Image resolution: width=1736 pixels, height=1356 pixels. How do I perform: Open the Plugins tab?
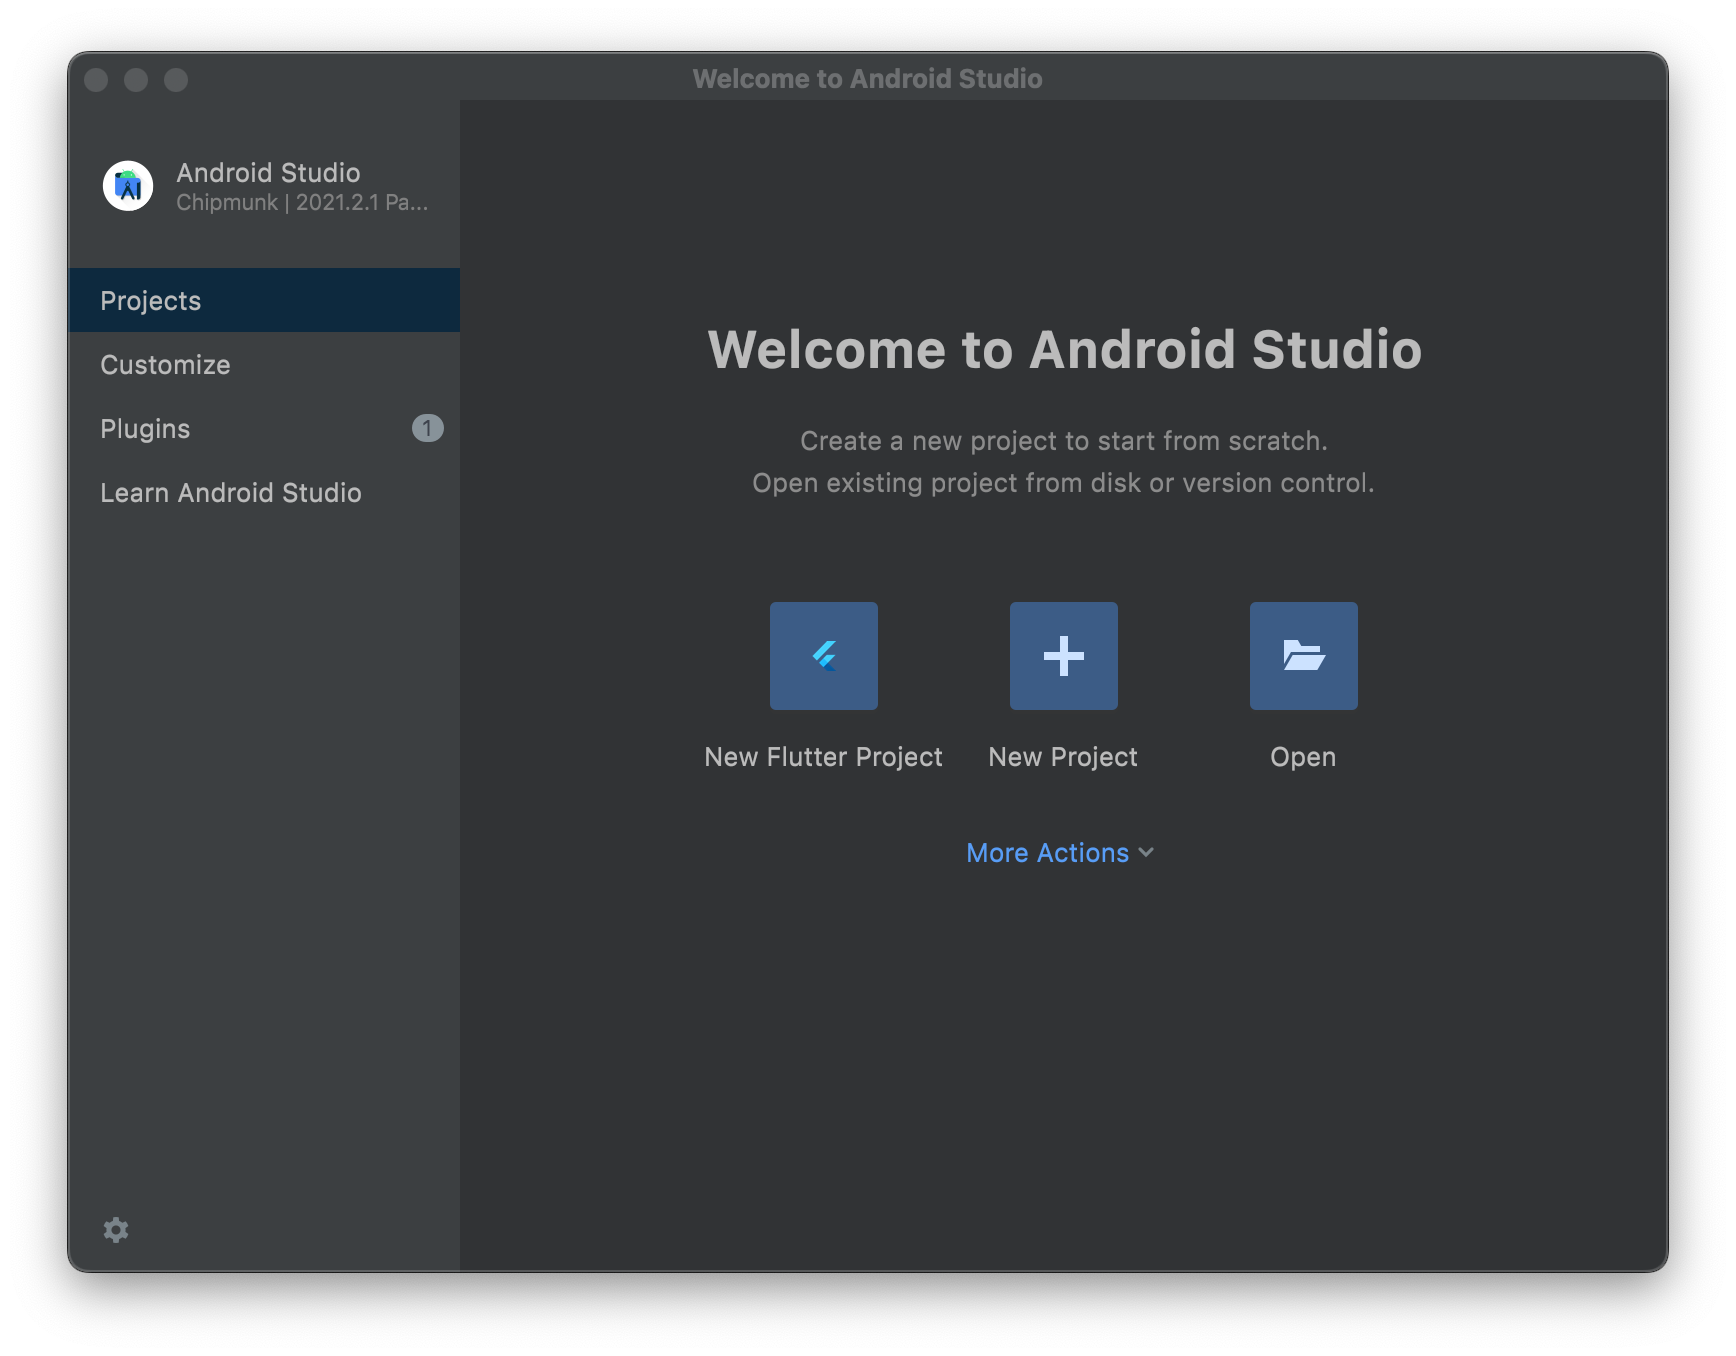(264, 428)
